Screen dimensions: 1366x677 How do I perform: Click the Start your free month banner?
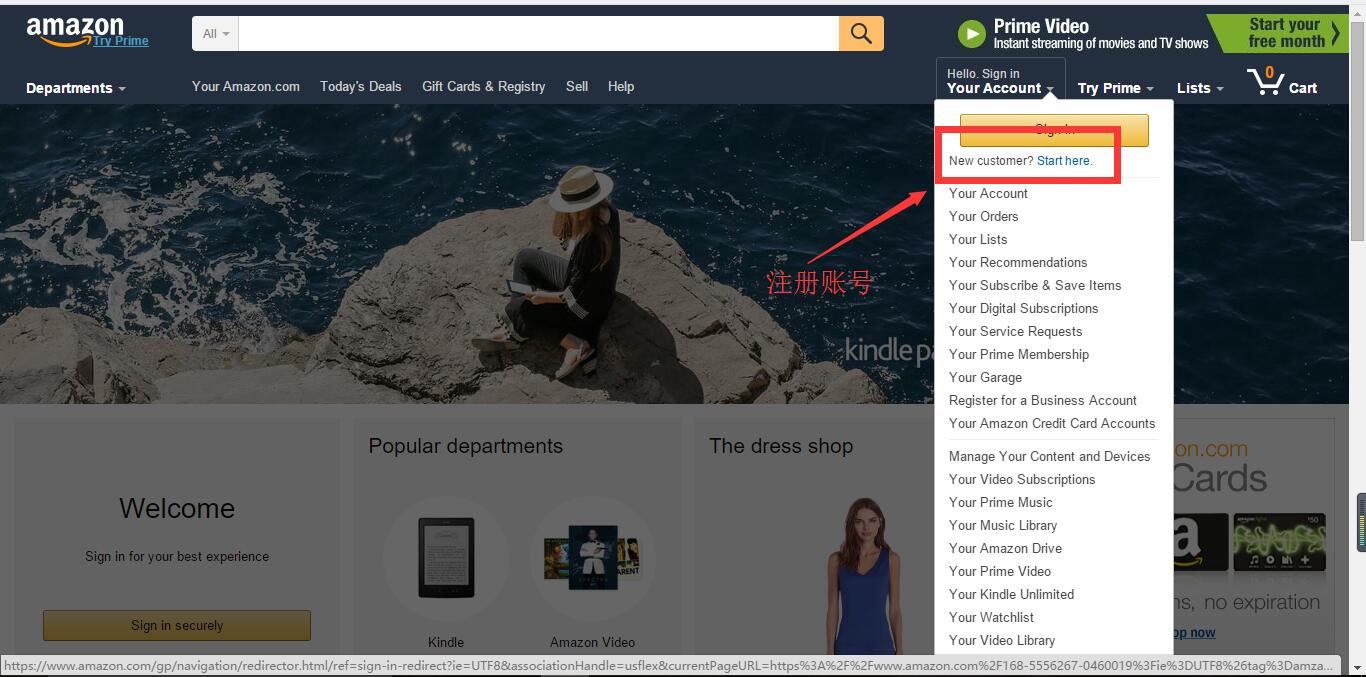tap(1277, 33)
